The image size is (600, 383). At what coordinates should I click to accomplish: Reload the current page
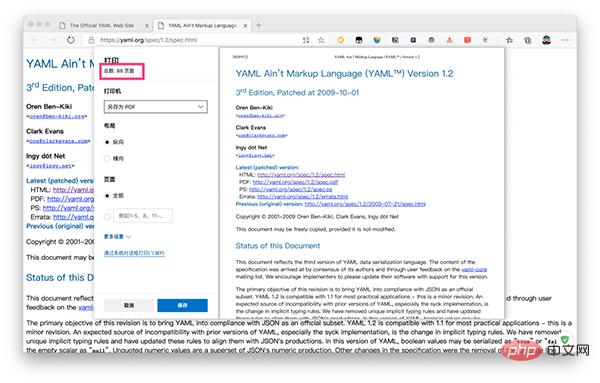[71, 40]
